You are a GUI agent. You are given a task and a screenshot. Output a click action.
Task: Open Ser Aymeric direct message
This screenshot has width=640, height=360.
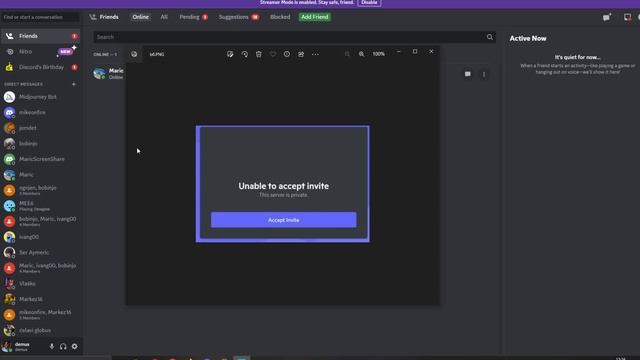[x=40, y=252]
